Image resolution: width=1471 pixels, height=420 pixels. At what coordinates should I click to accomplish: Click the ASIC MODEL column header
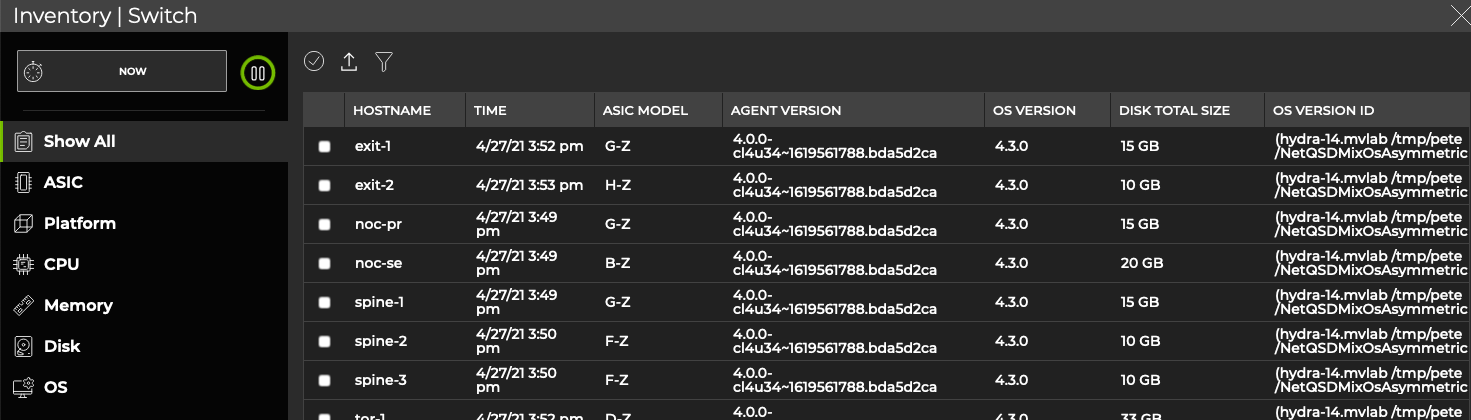coord(646,110)
